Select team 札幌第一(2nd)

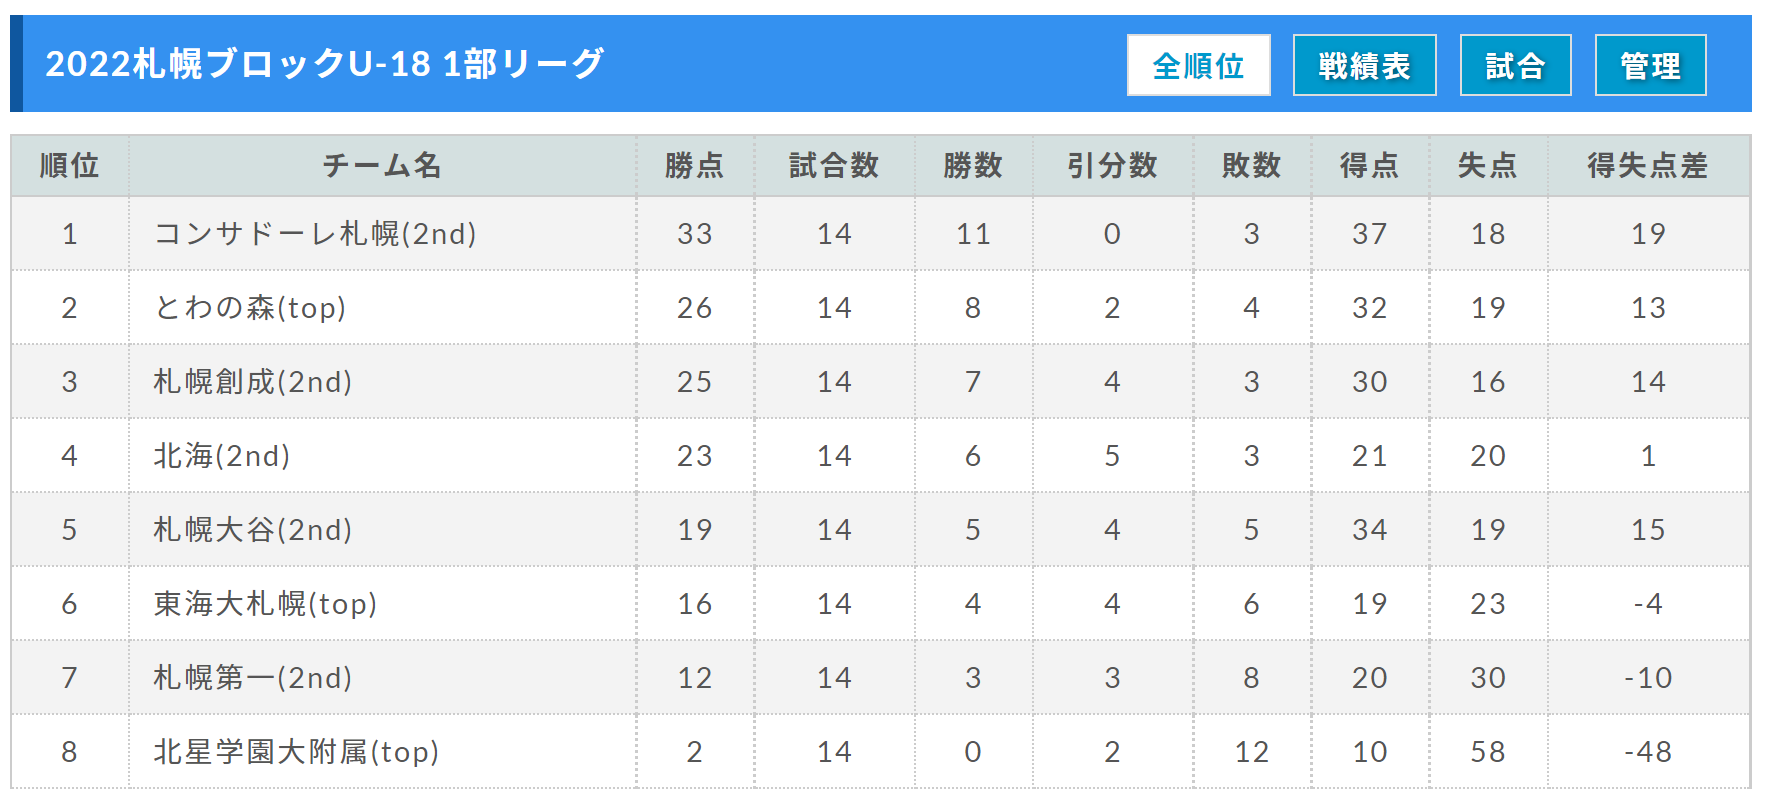point(253,678)
